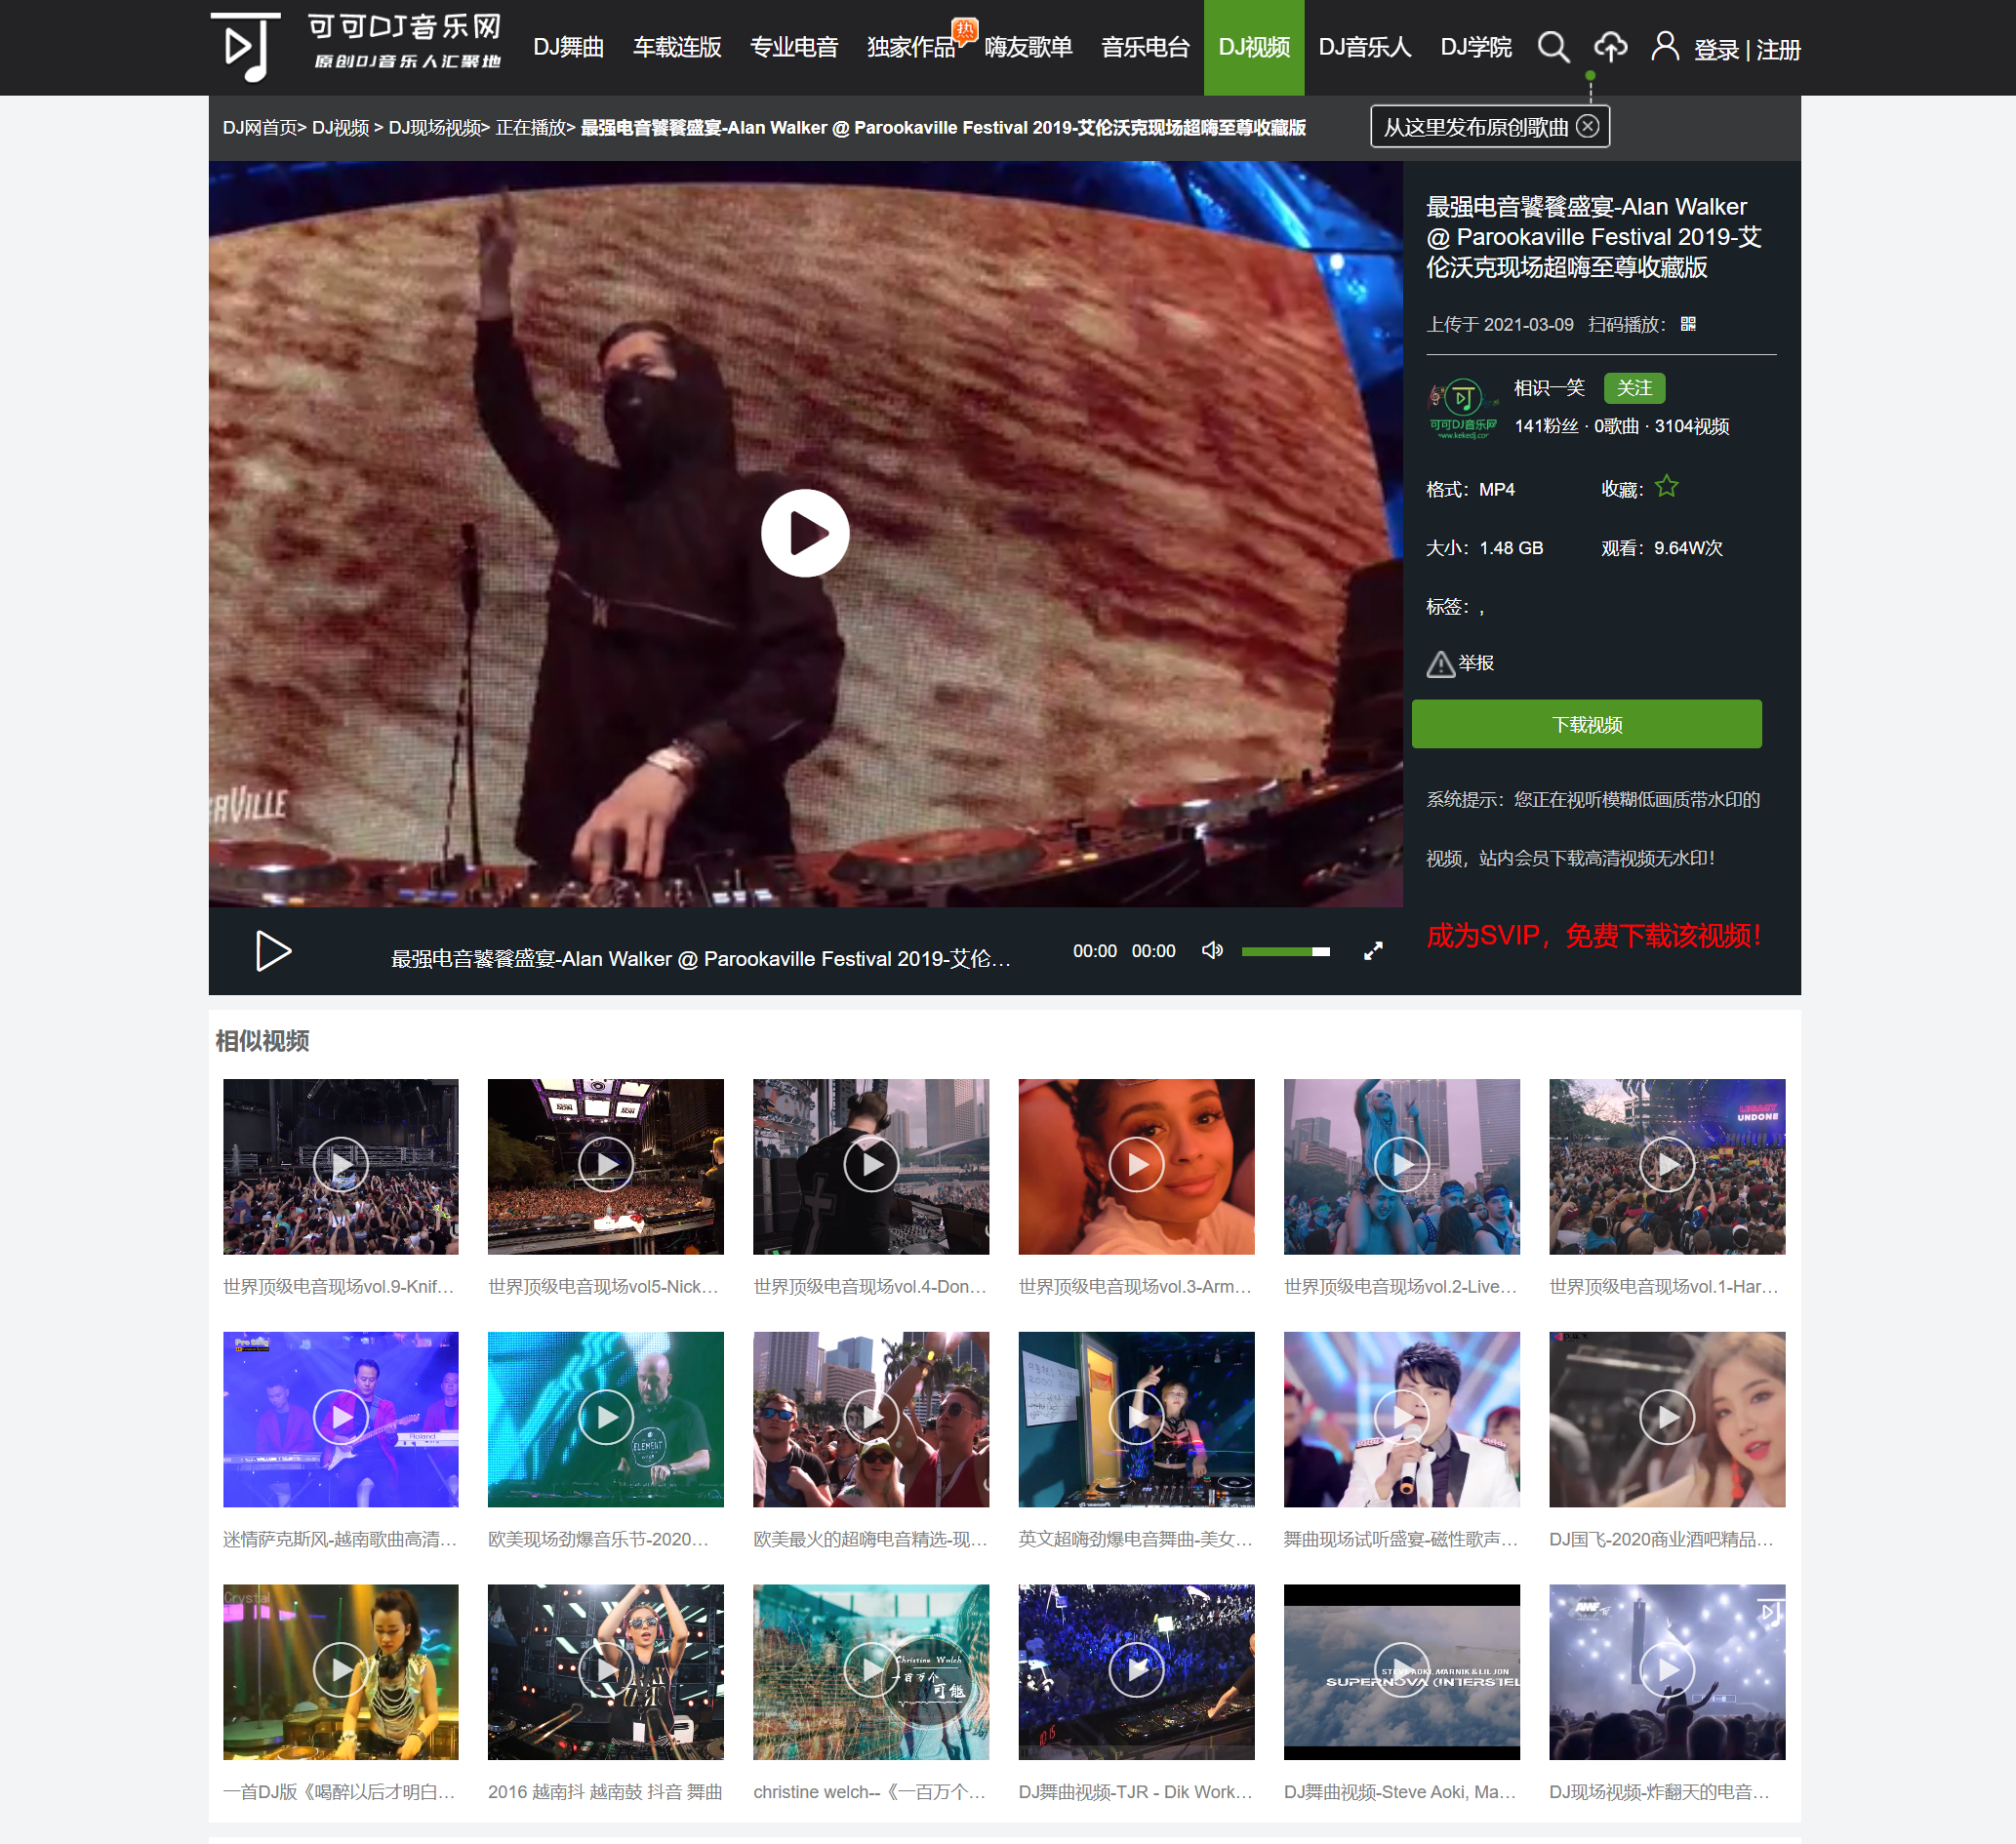The height and width of the screenshot is (1844, 2016).
Task: Play thumbnail 世界顶级电音现场vol5-Nick
Action: pos(605,1166)
